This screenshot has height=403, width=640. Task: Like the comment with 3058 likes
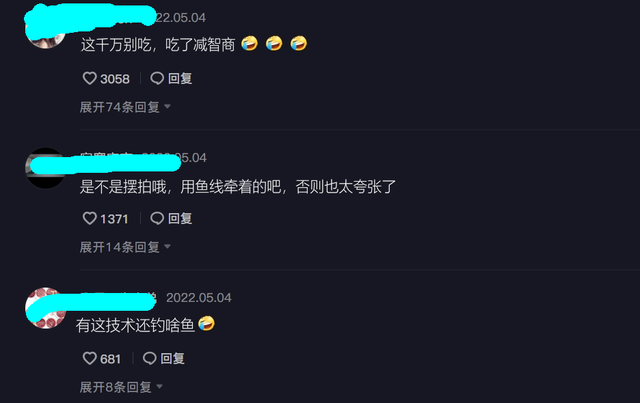[89, 78]
